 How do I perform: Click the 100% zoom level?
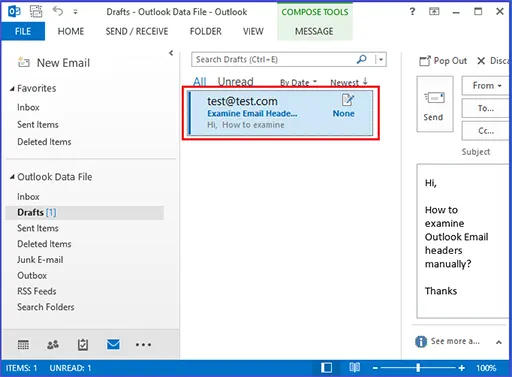coord(486,368)
